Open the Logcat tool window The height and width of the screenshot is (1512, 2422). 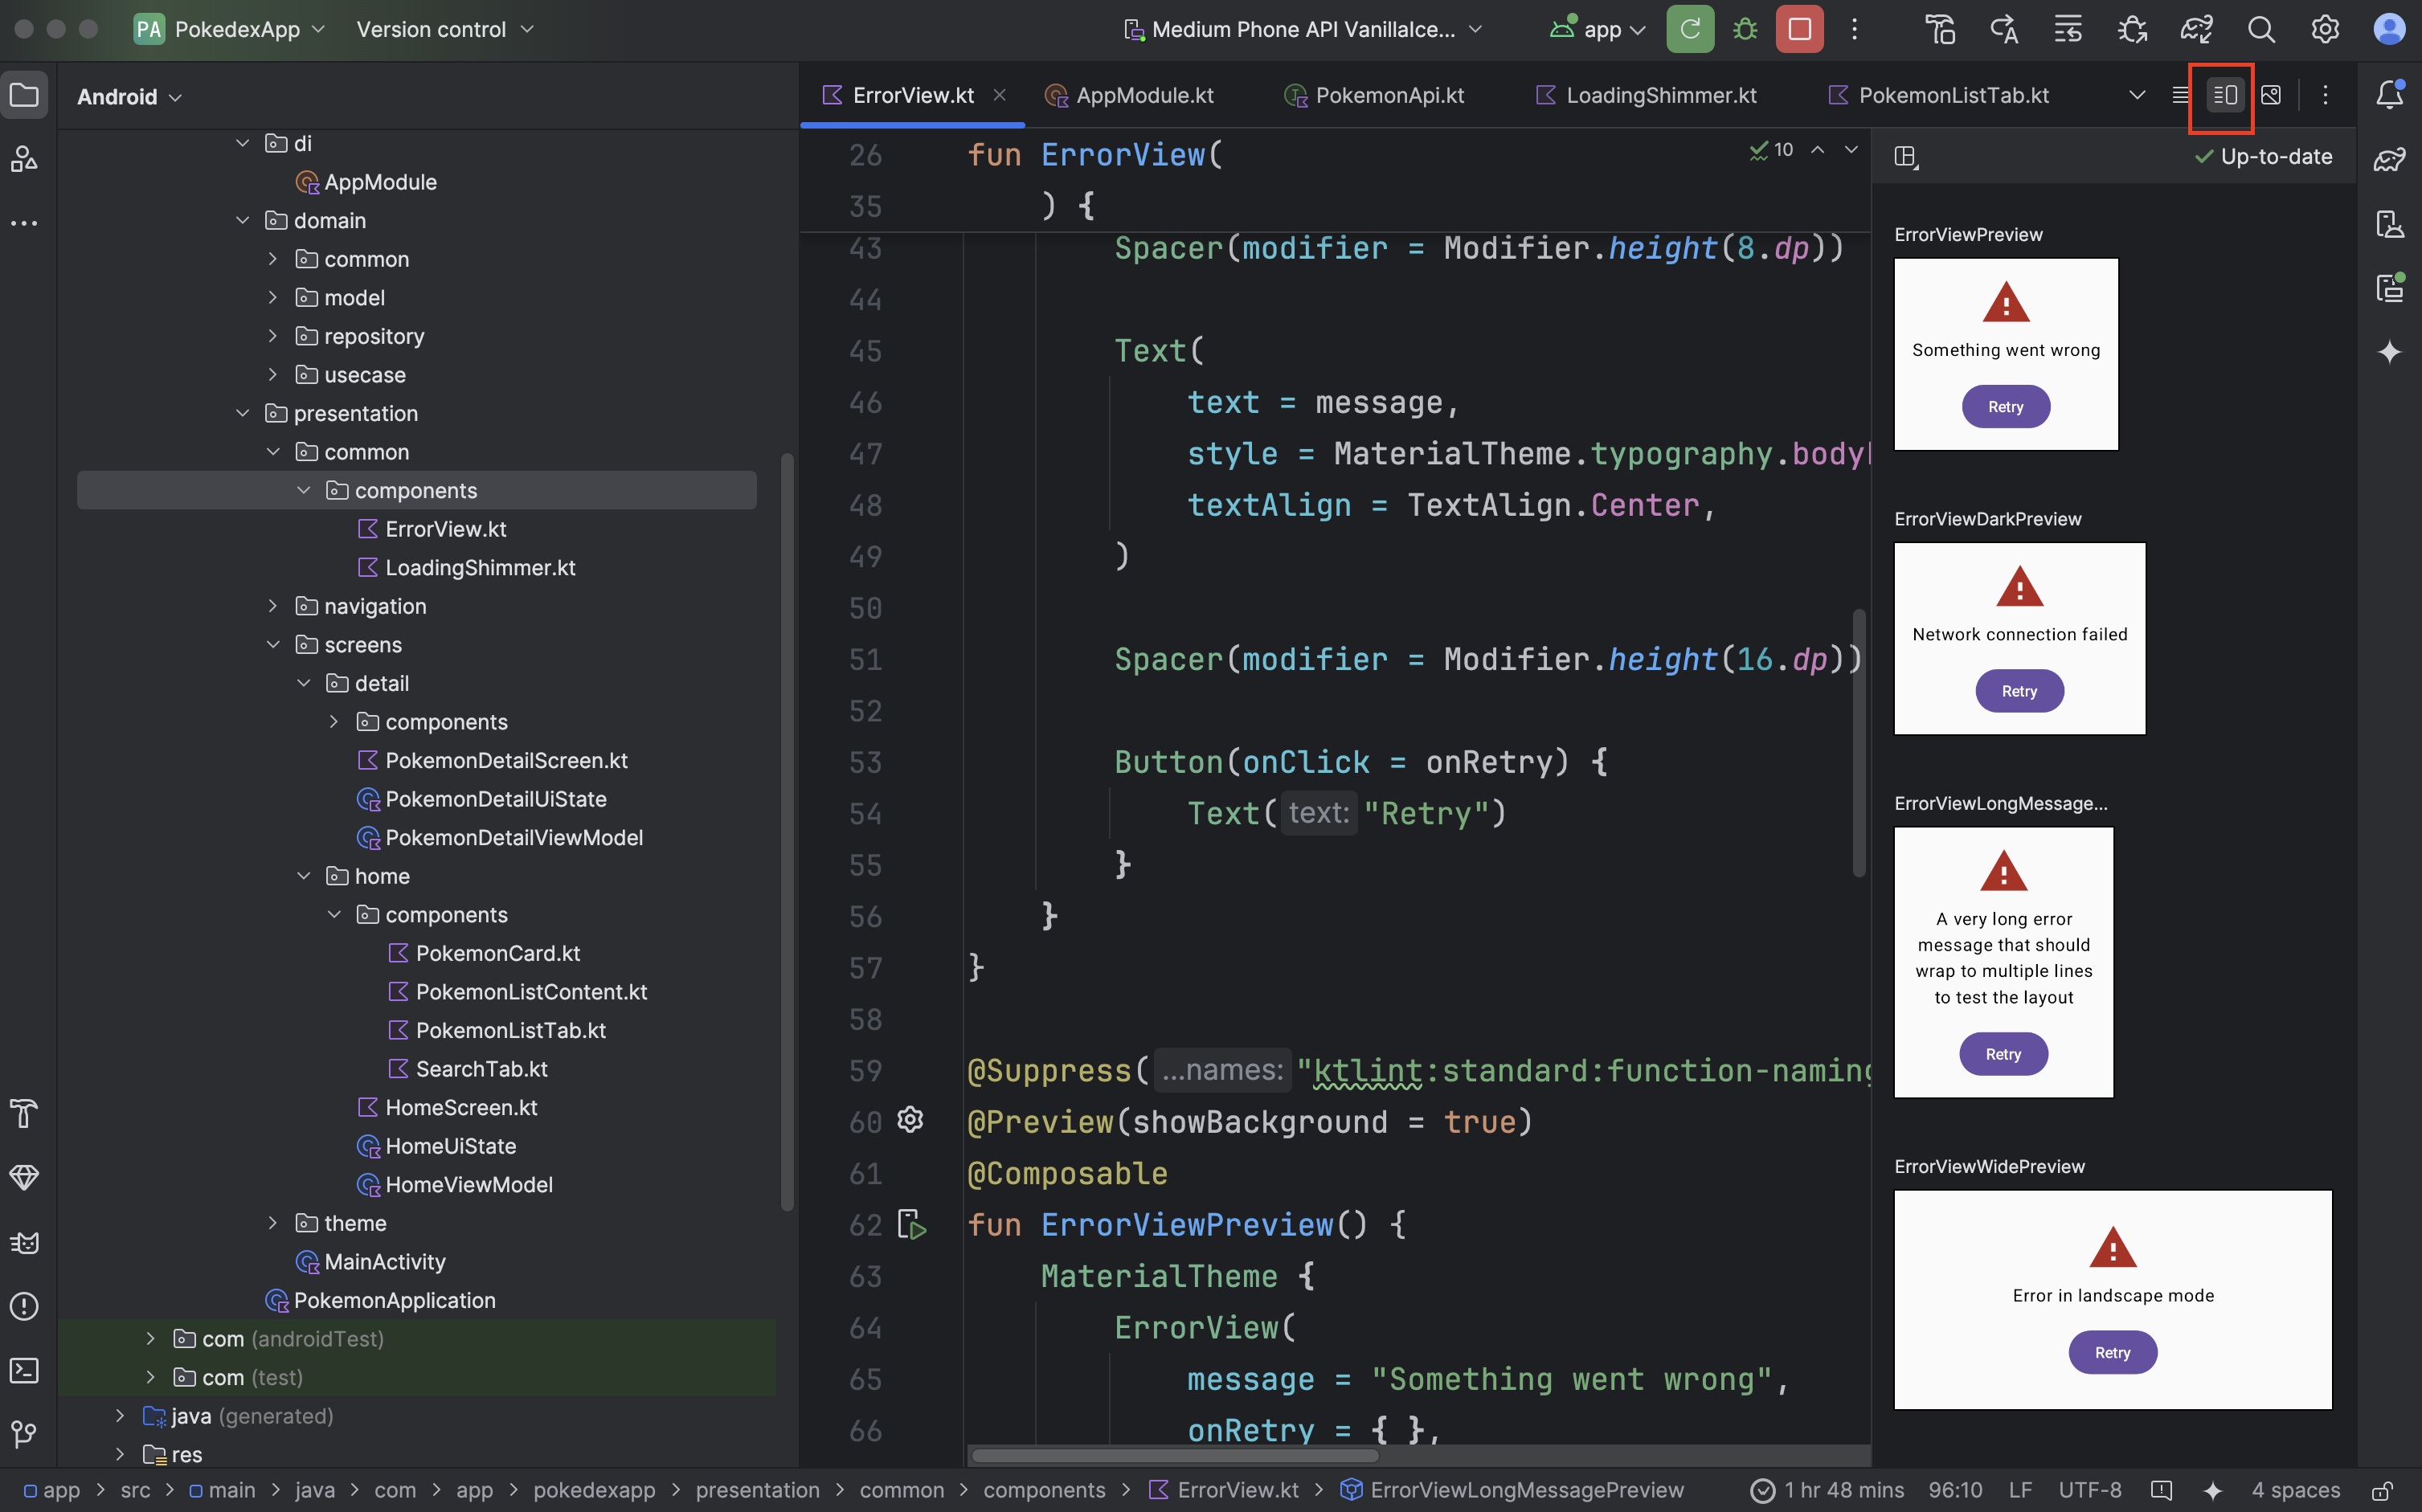point(24,1242)
